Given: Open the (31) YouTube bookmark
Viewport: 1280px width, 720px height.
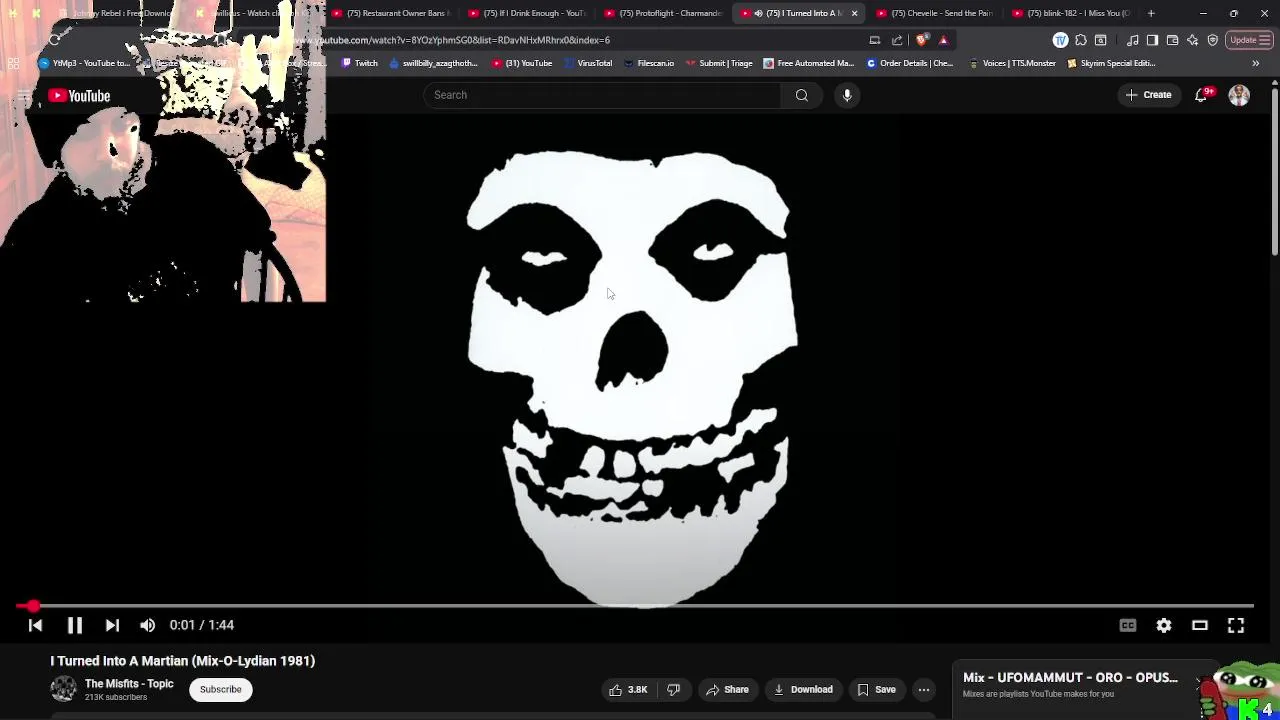Looking at the screenshot, I should click(522, 63).
